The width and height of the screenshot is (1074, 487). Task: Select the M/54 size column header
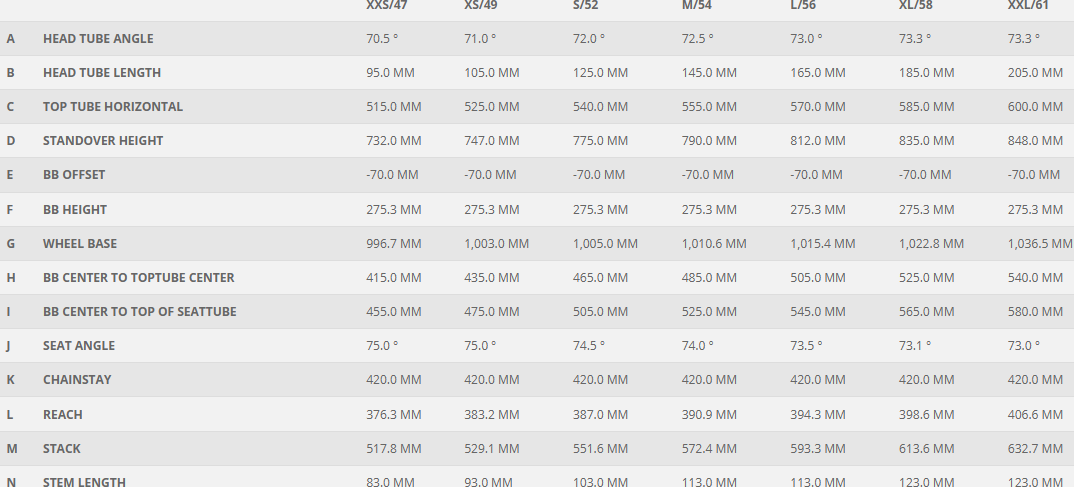tap(698, 5)
